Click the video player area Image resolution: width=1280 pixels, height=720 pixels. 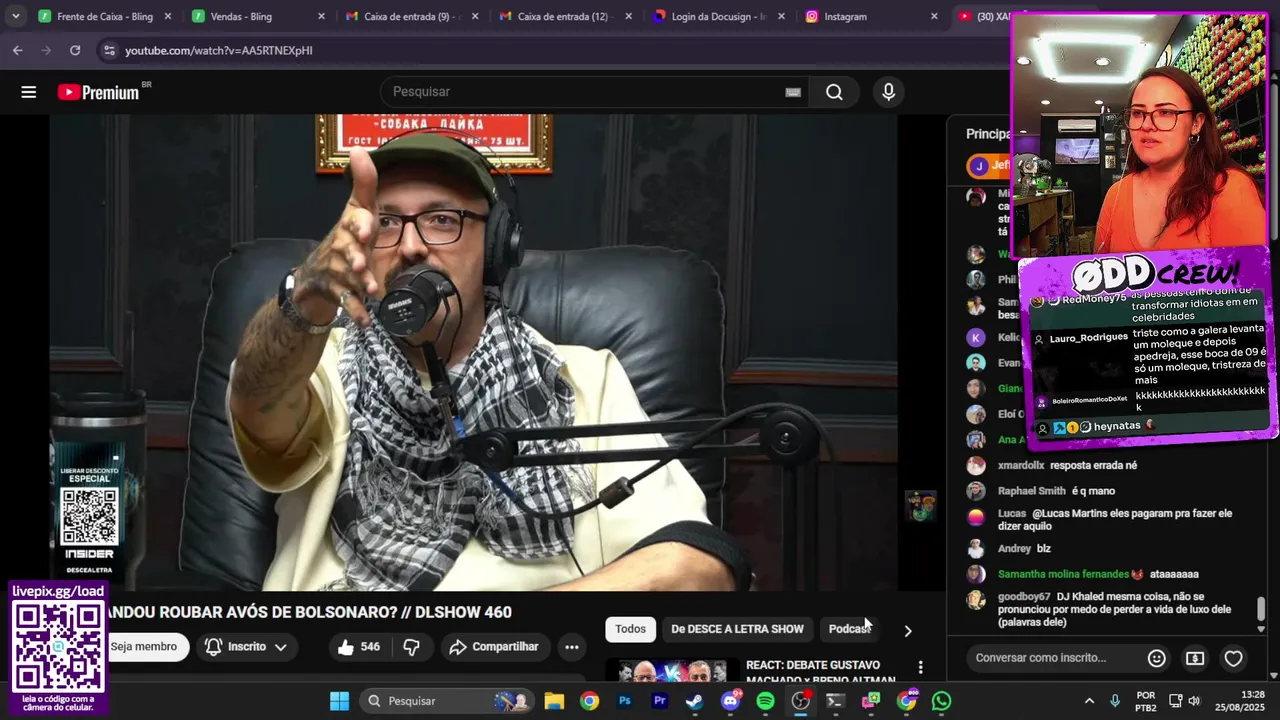pos(473,352)
